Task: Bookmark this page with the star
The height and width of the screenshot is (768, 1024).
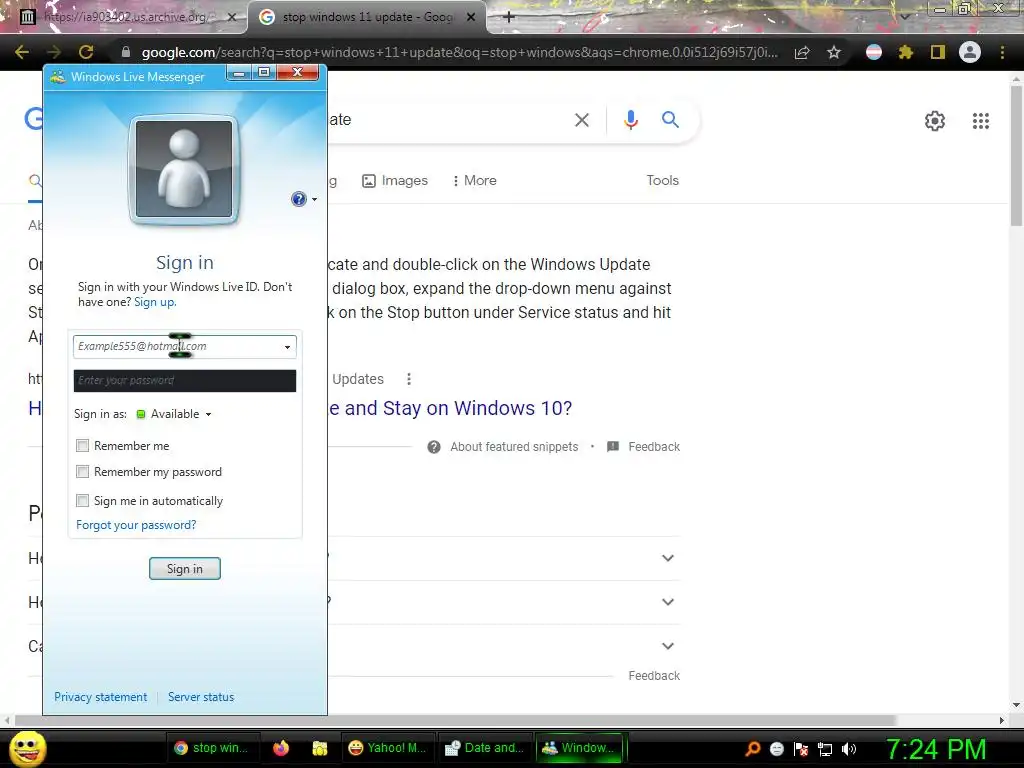Action: (x=834, y=52)
